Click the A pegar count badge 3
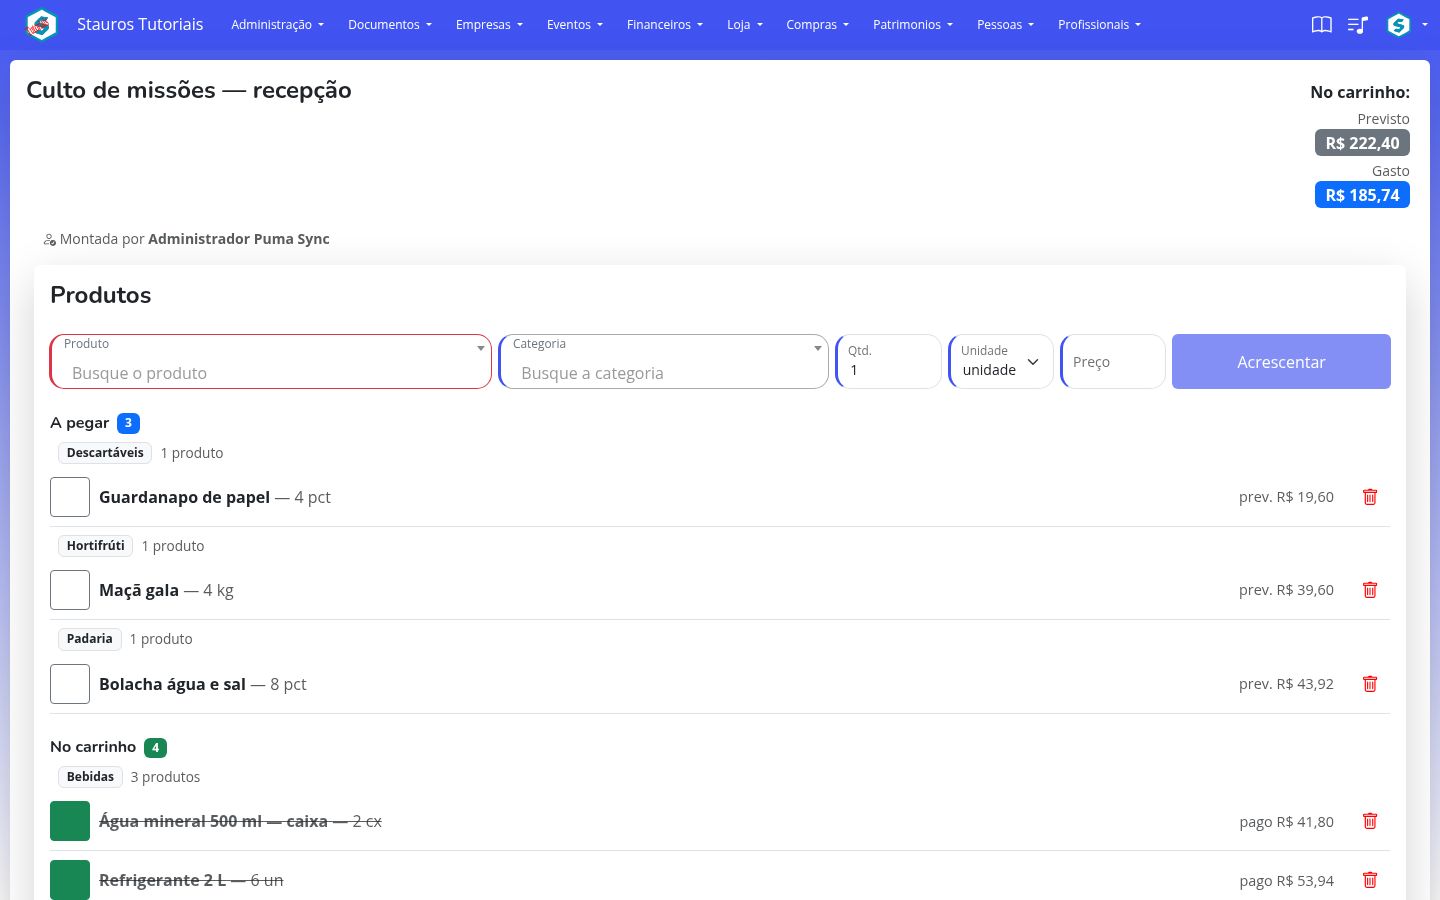1440x900 pixels. point(128,423)
